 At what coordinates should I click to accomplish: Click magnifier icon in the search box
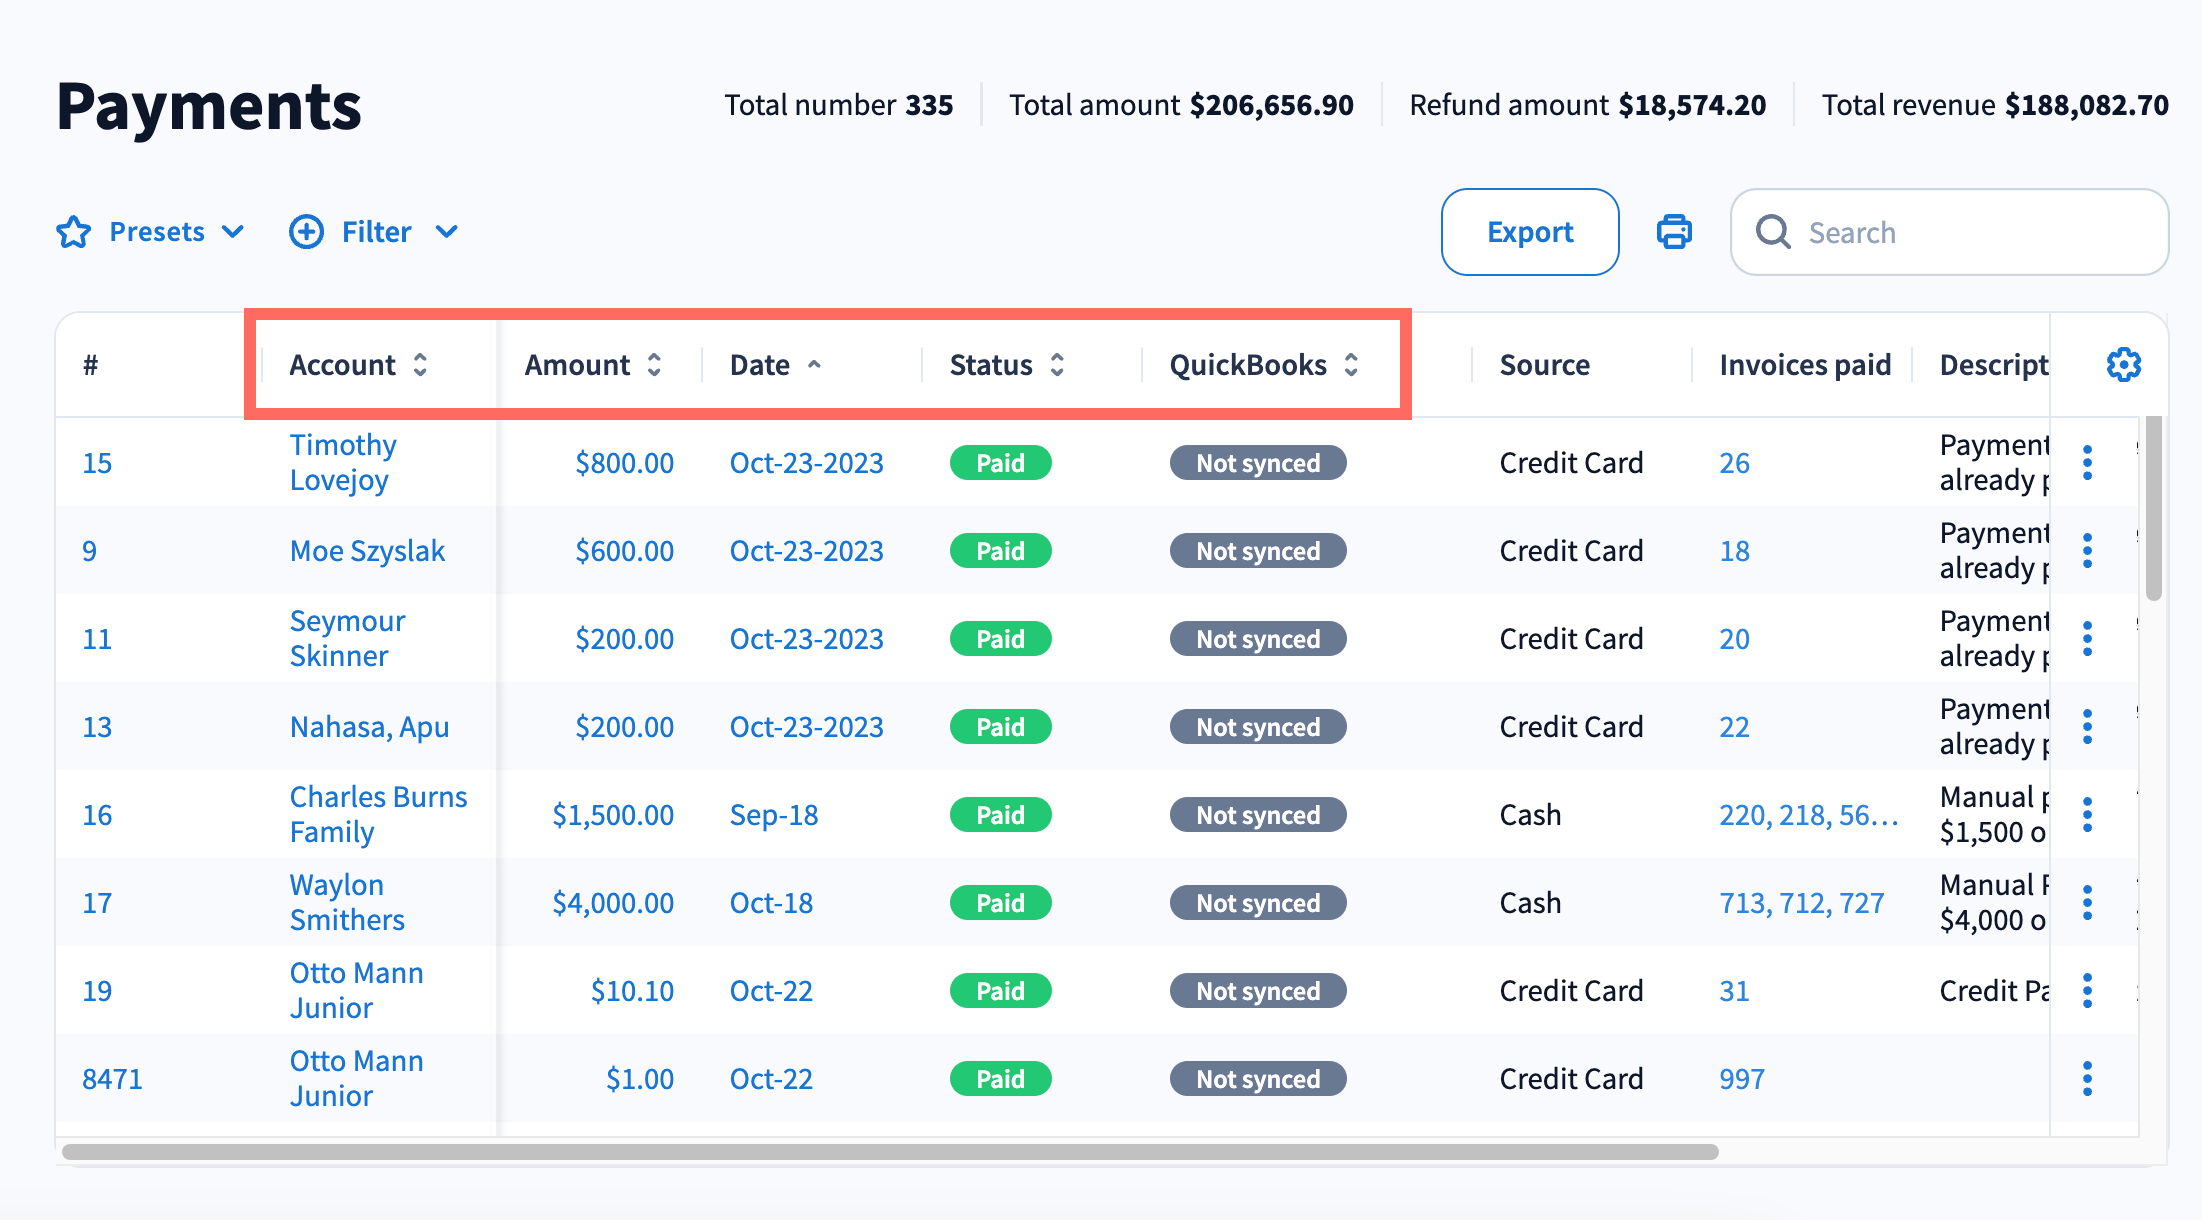1773,232
